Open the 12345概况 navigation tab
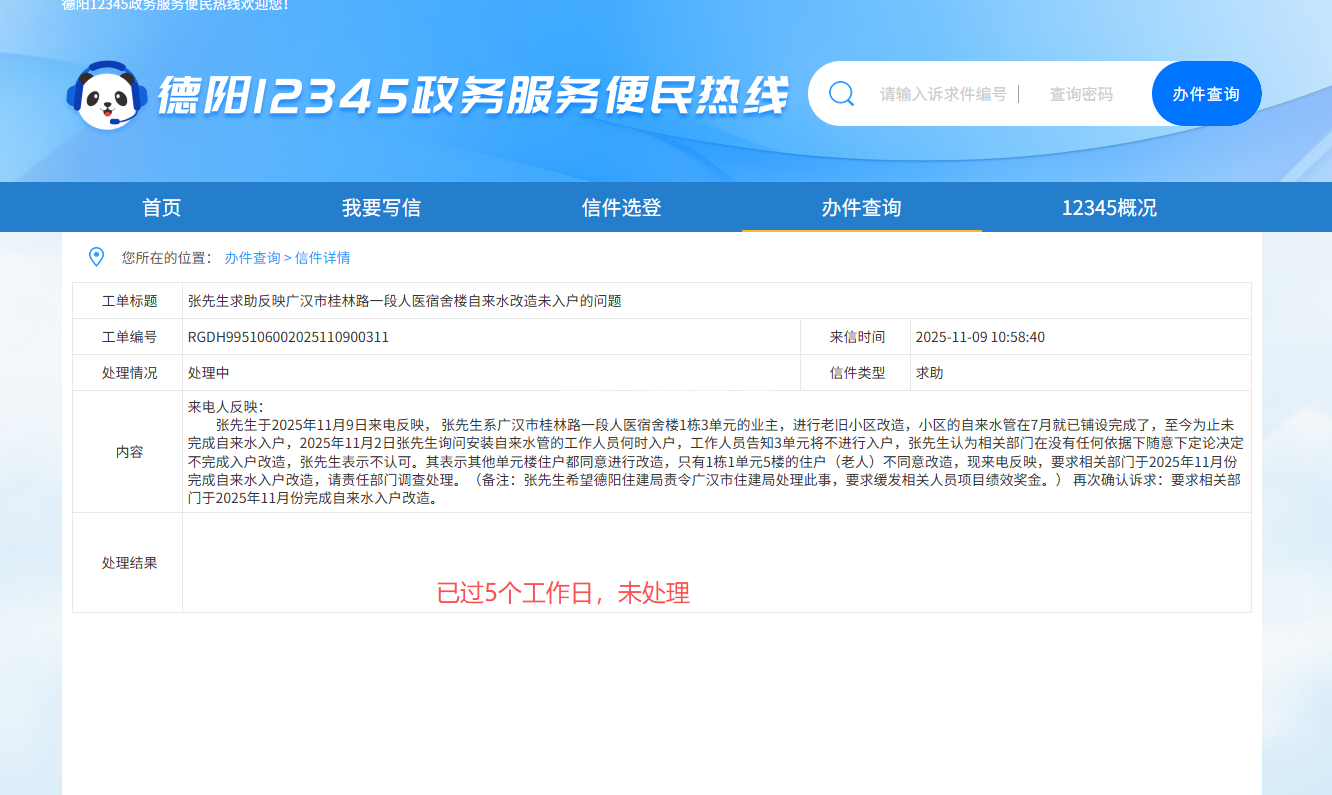The height and width of the screenshot is (795, 1332). coord(1109,208)
